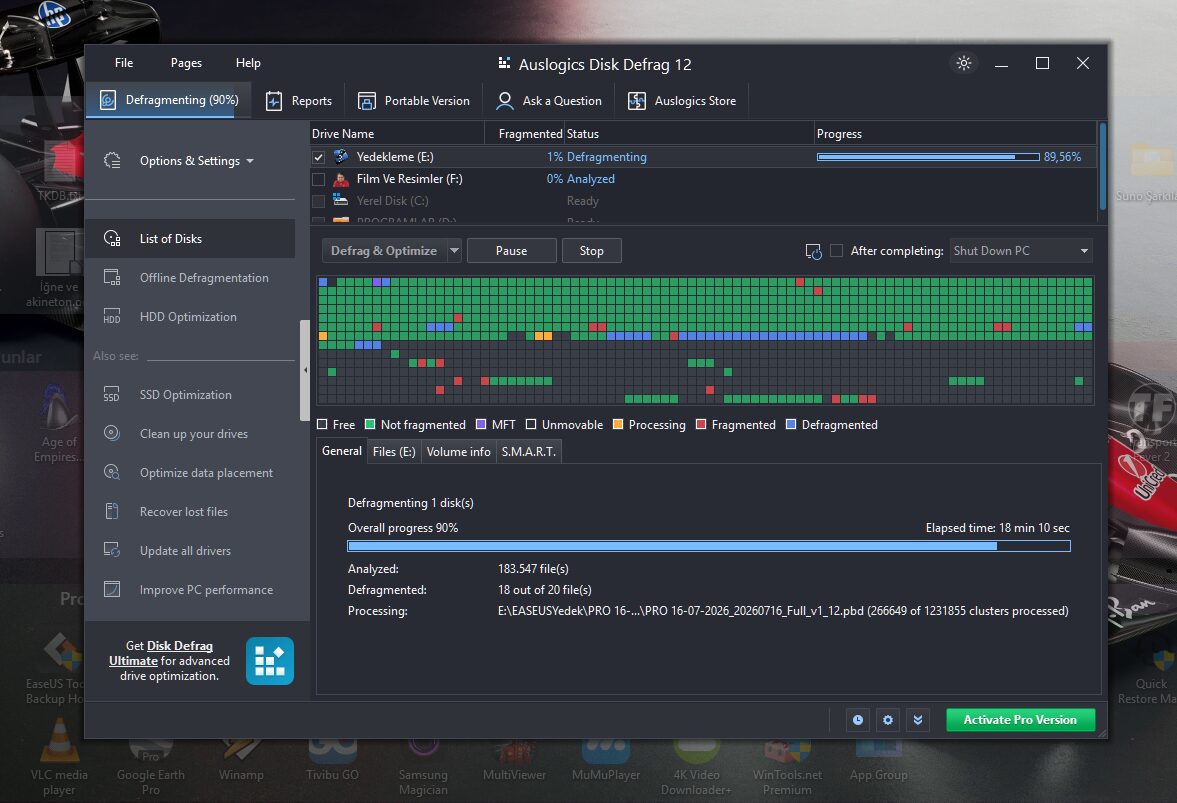Click the Update all drivers icon
Image resolution: width=1177 pixels, height=803 pixels.
click(112, 550)
